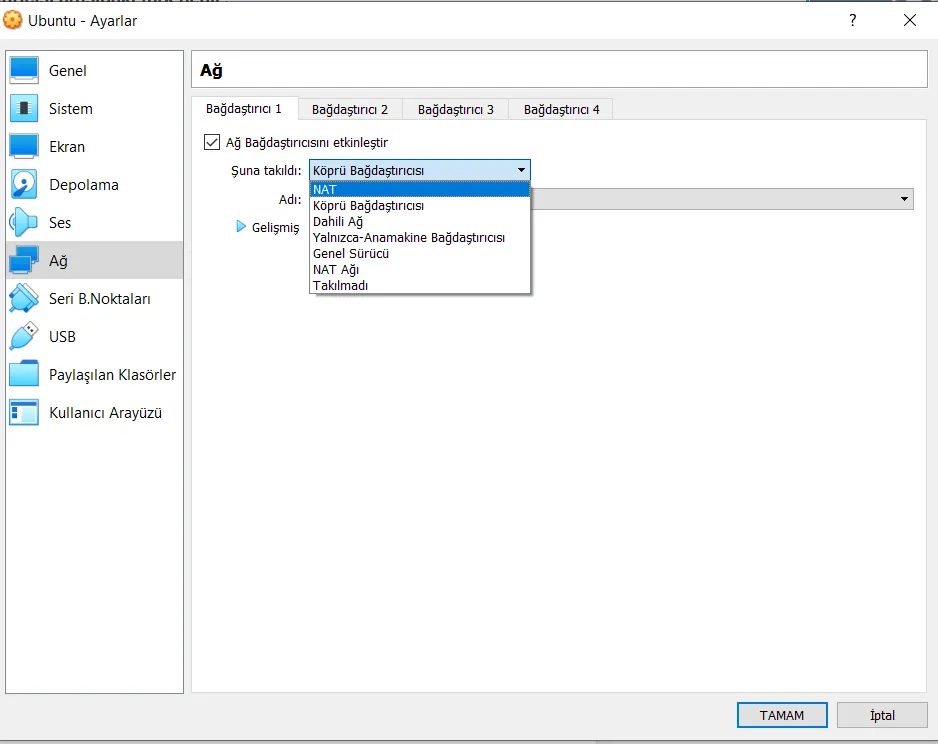Click the Depolama category label
This screenshot has height=744, width=938.
(x=84, y=185)
